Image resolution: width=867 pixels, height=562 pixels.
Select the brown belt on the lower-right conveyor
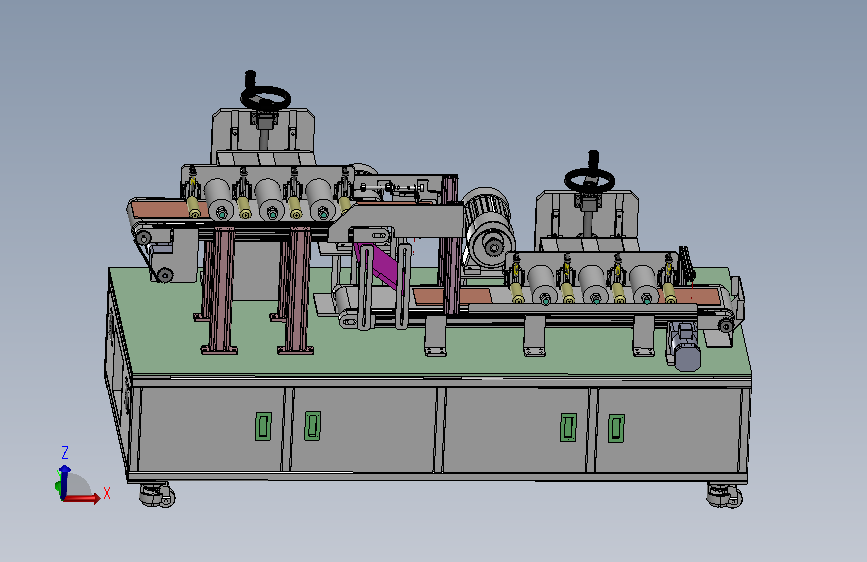click(x=452, y=296)
